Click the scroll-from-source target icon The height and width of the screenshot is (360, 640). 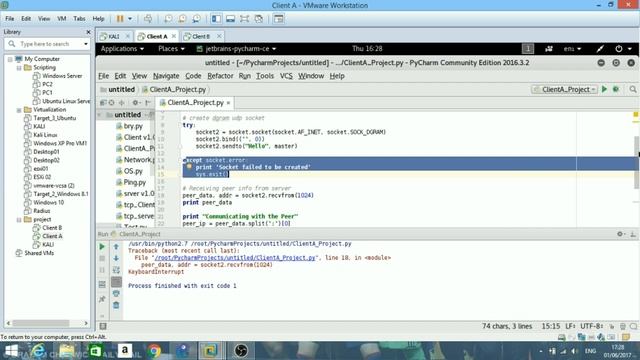(x=111, y=103)
